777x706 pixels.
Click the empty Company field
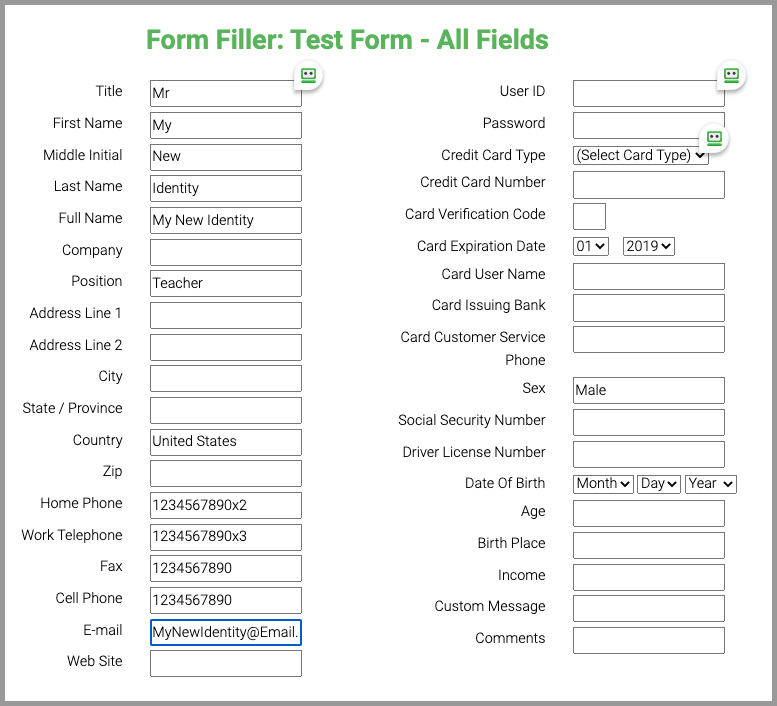tap(225, 252)
